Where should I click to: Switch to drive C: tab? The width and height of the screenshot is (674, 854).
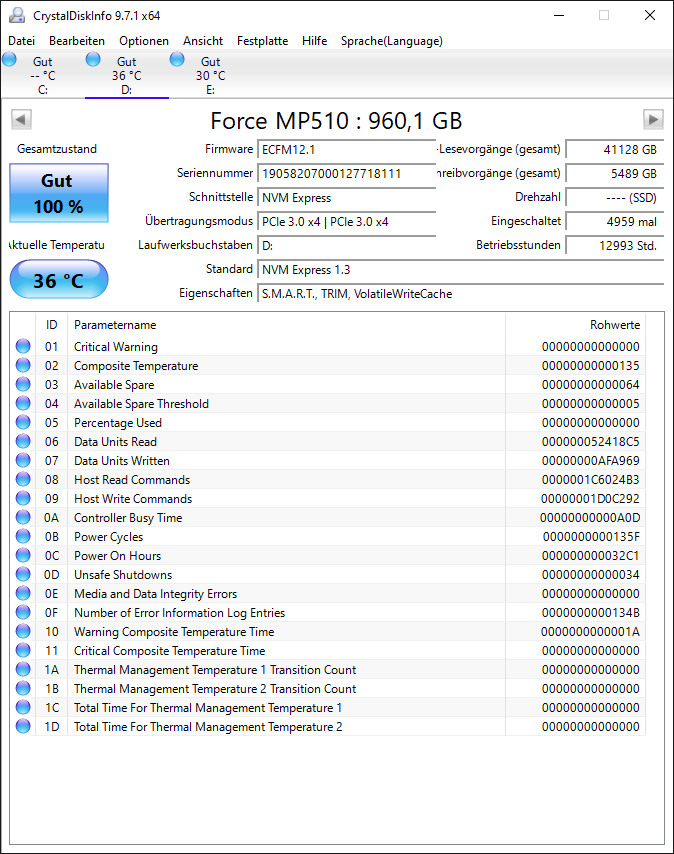point(42,75)
